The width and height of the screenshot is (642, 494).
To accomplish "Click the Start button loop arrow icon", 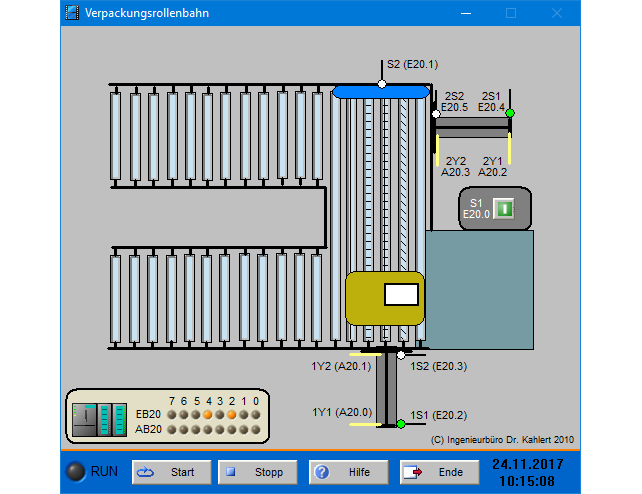I will 145,472.
